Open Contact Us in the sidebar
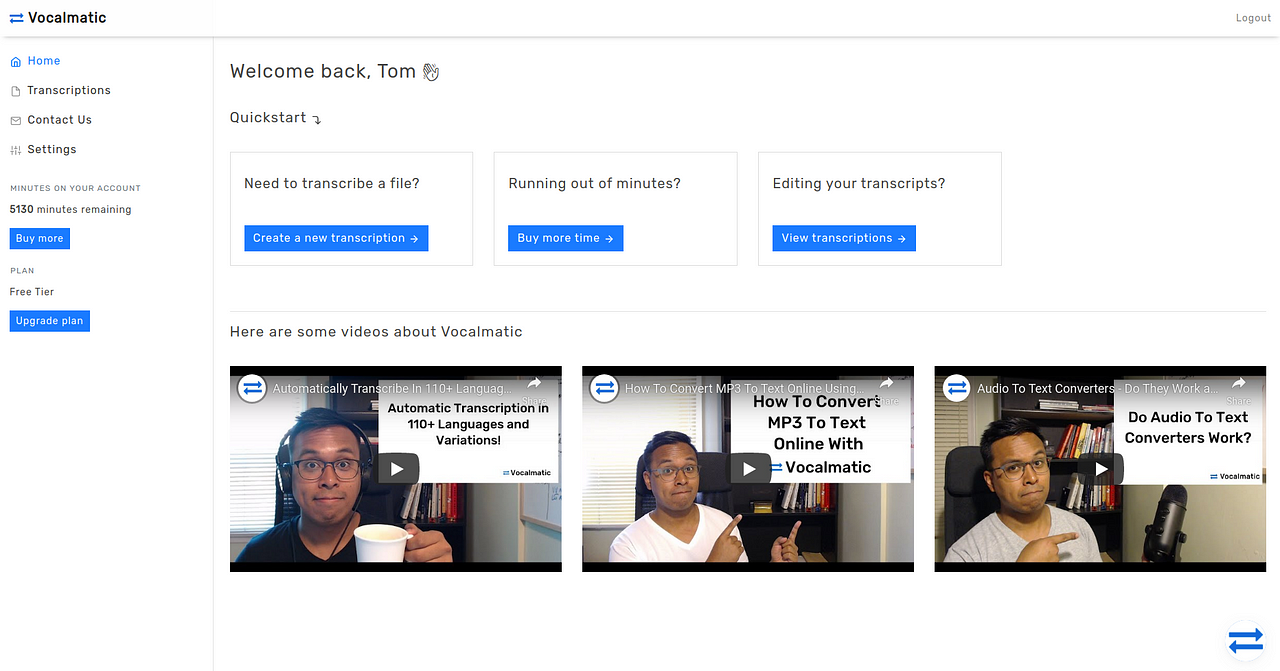Screen dimensions: 1280x671 [60, 120]
